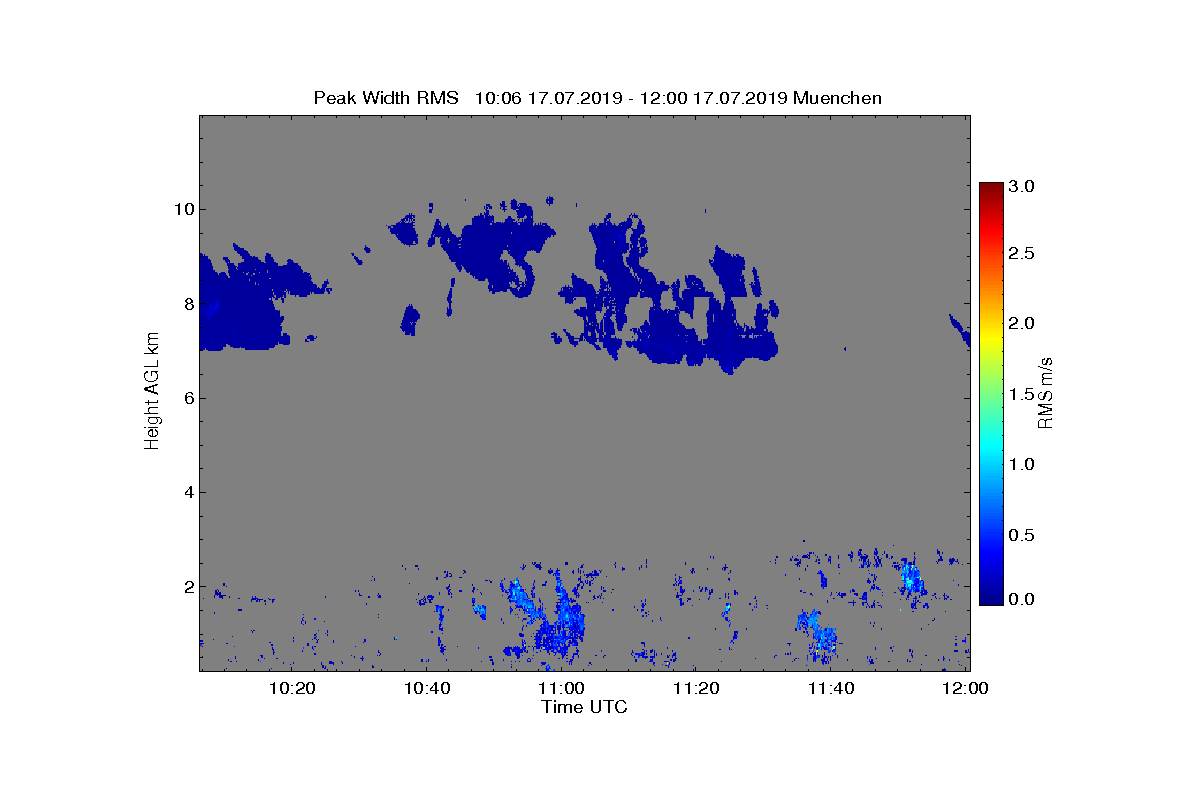Click the colorbar value 1.5
The height and width of the screenshot is (800, 1200).
tap(1020, 394)
